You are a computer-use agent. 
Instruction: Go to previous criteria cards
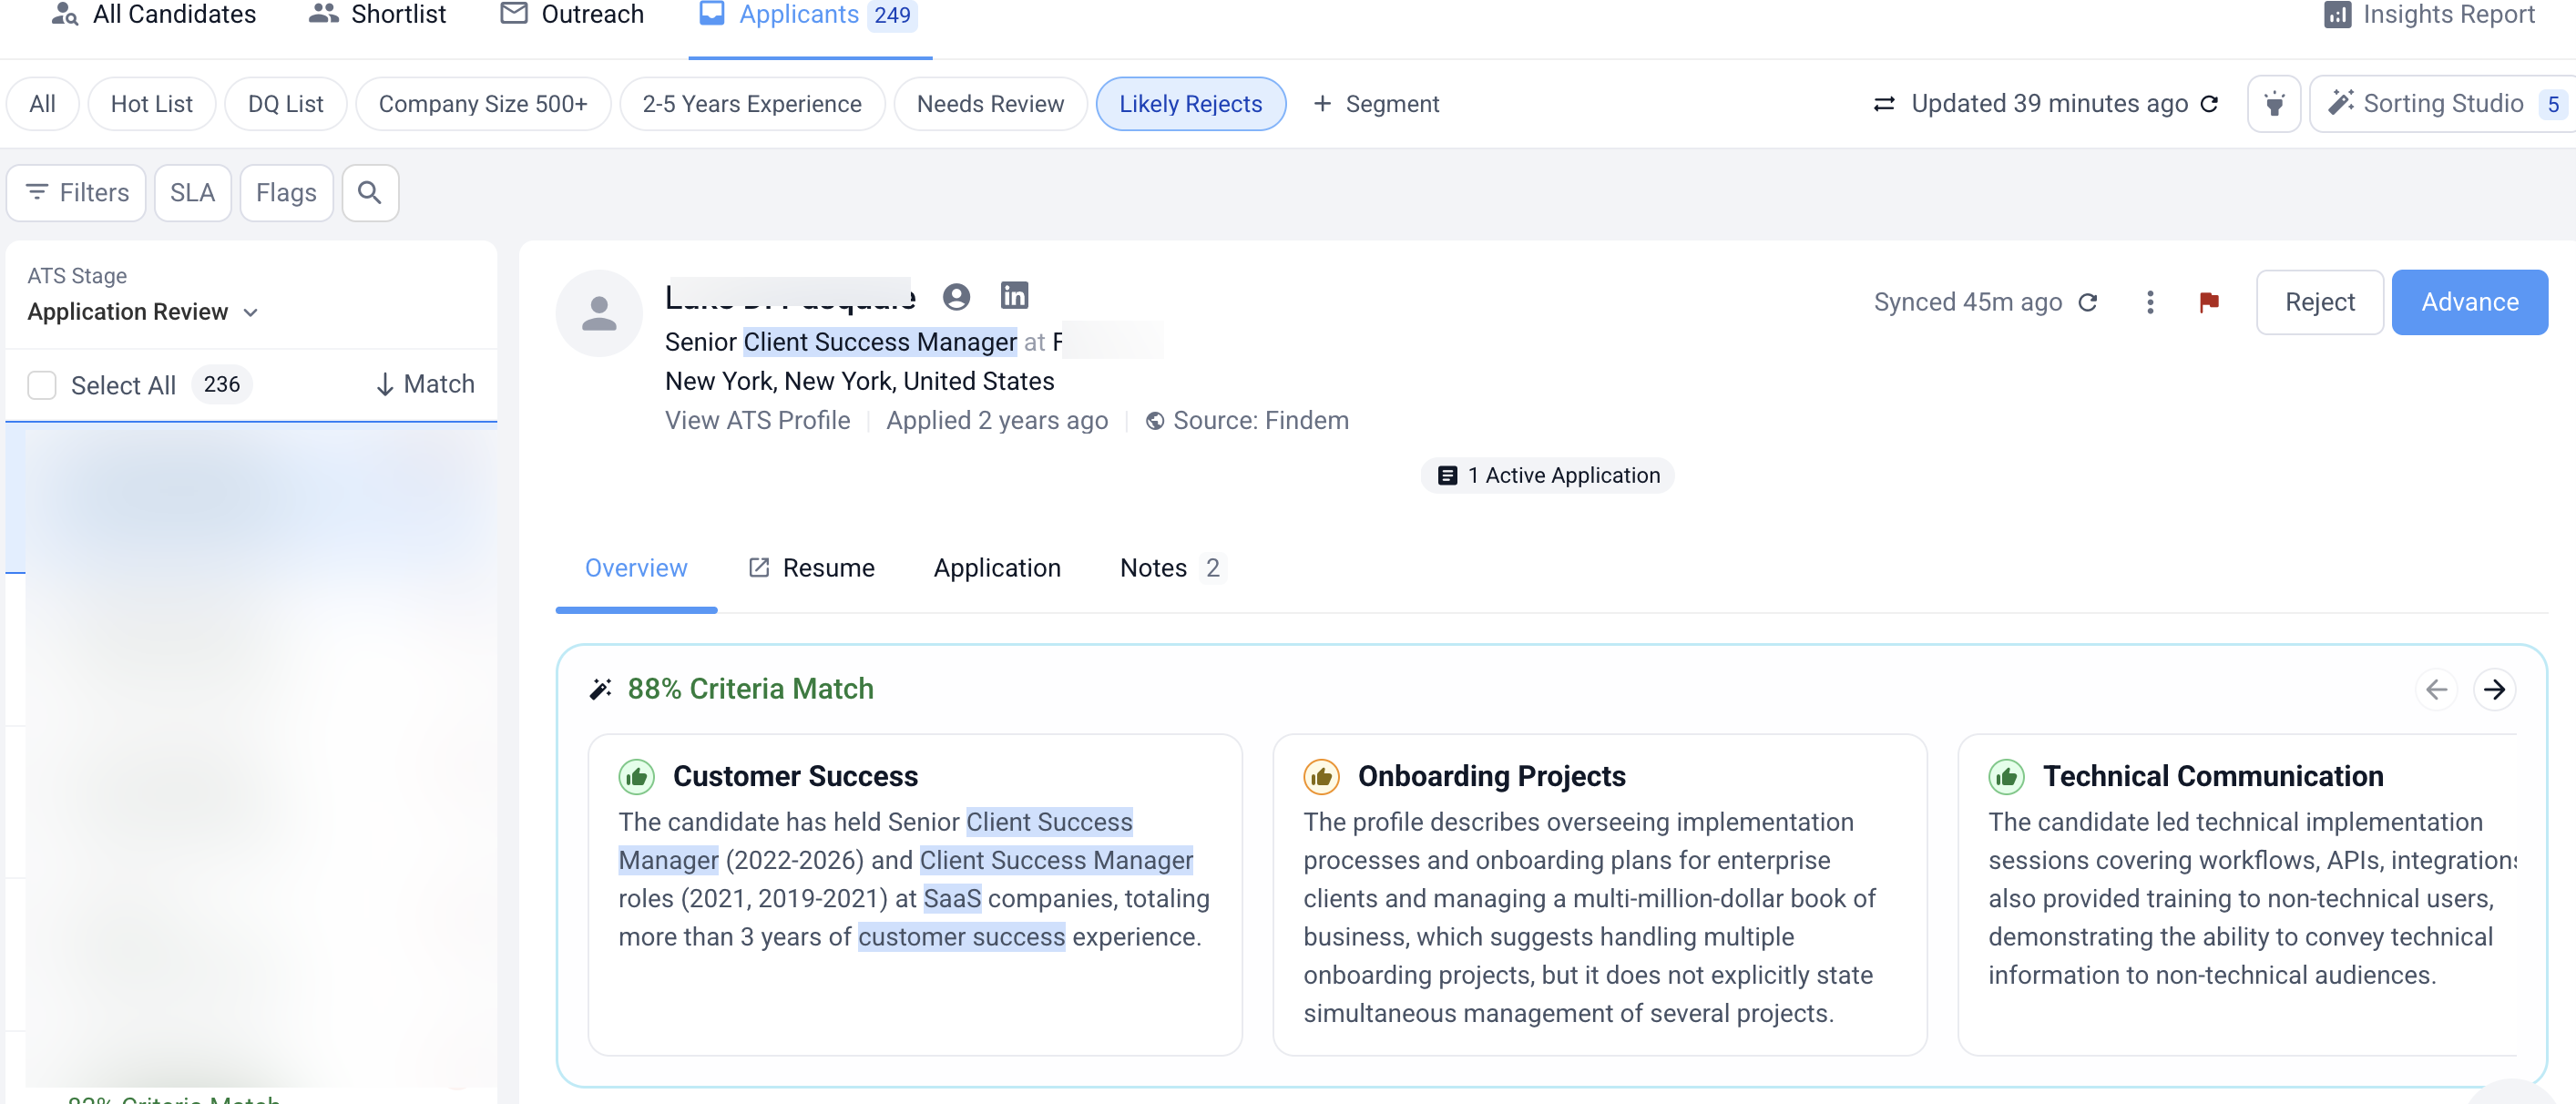(2436, 690)
